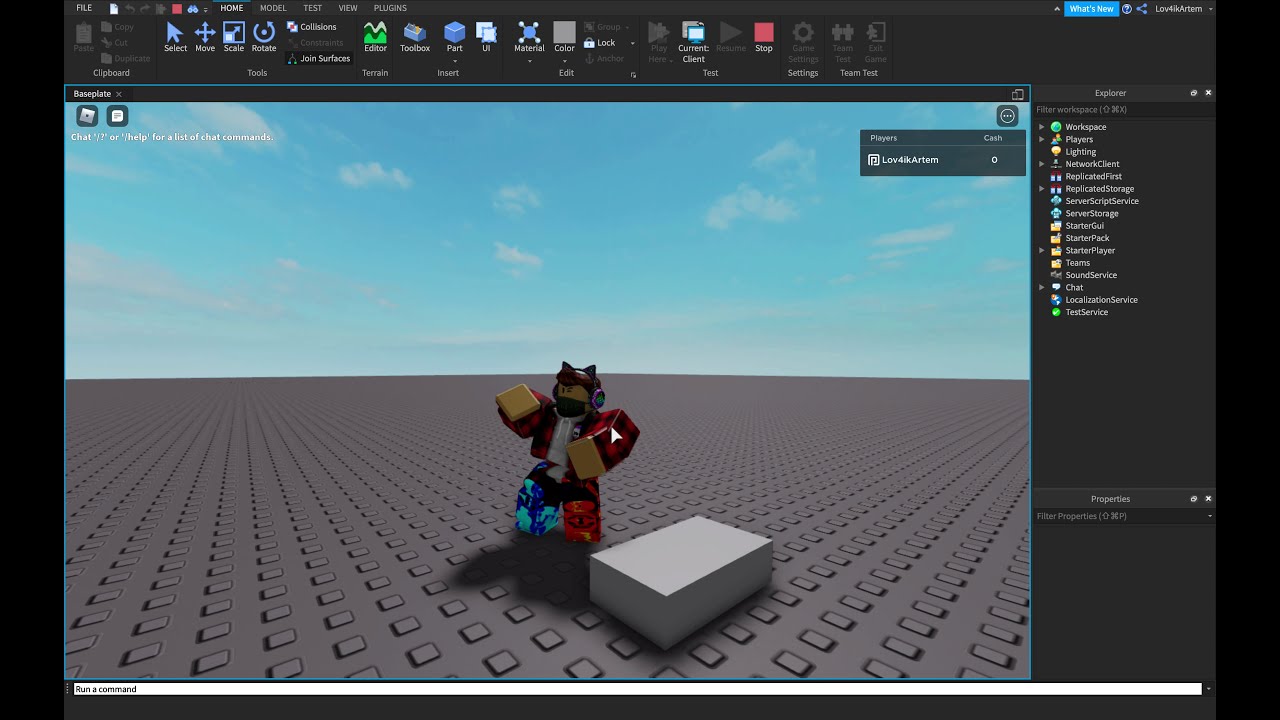Screen dimensions: 1280x720
Task: Expand the NetworkClient node
Action: (1042, 164)
